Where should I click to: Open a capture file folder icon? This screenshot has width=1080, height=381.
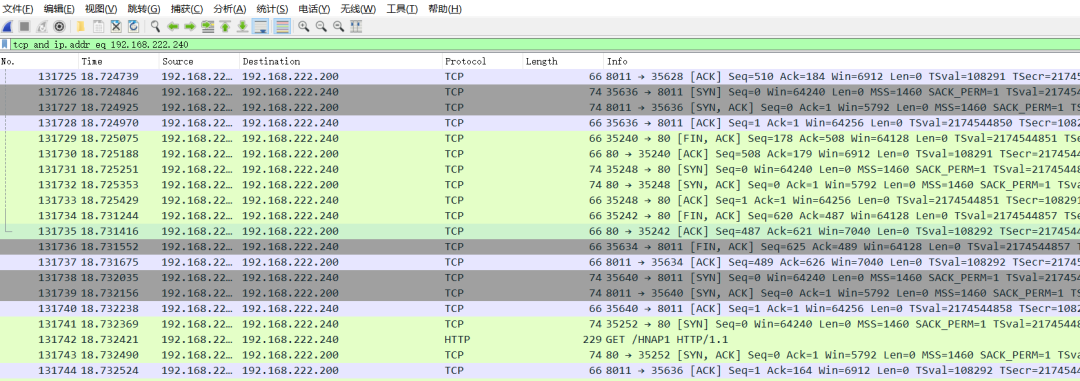pos(81,26)
